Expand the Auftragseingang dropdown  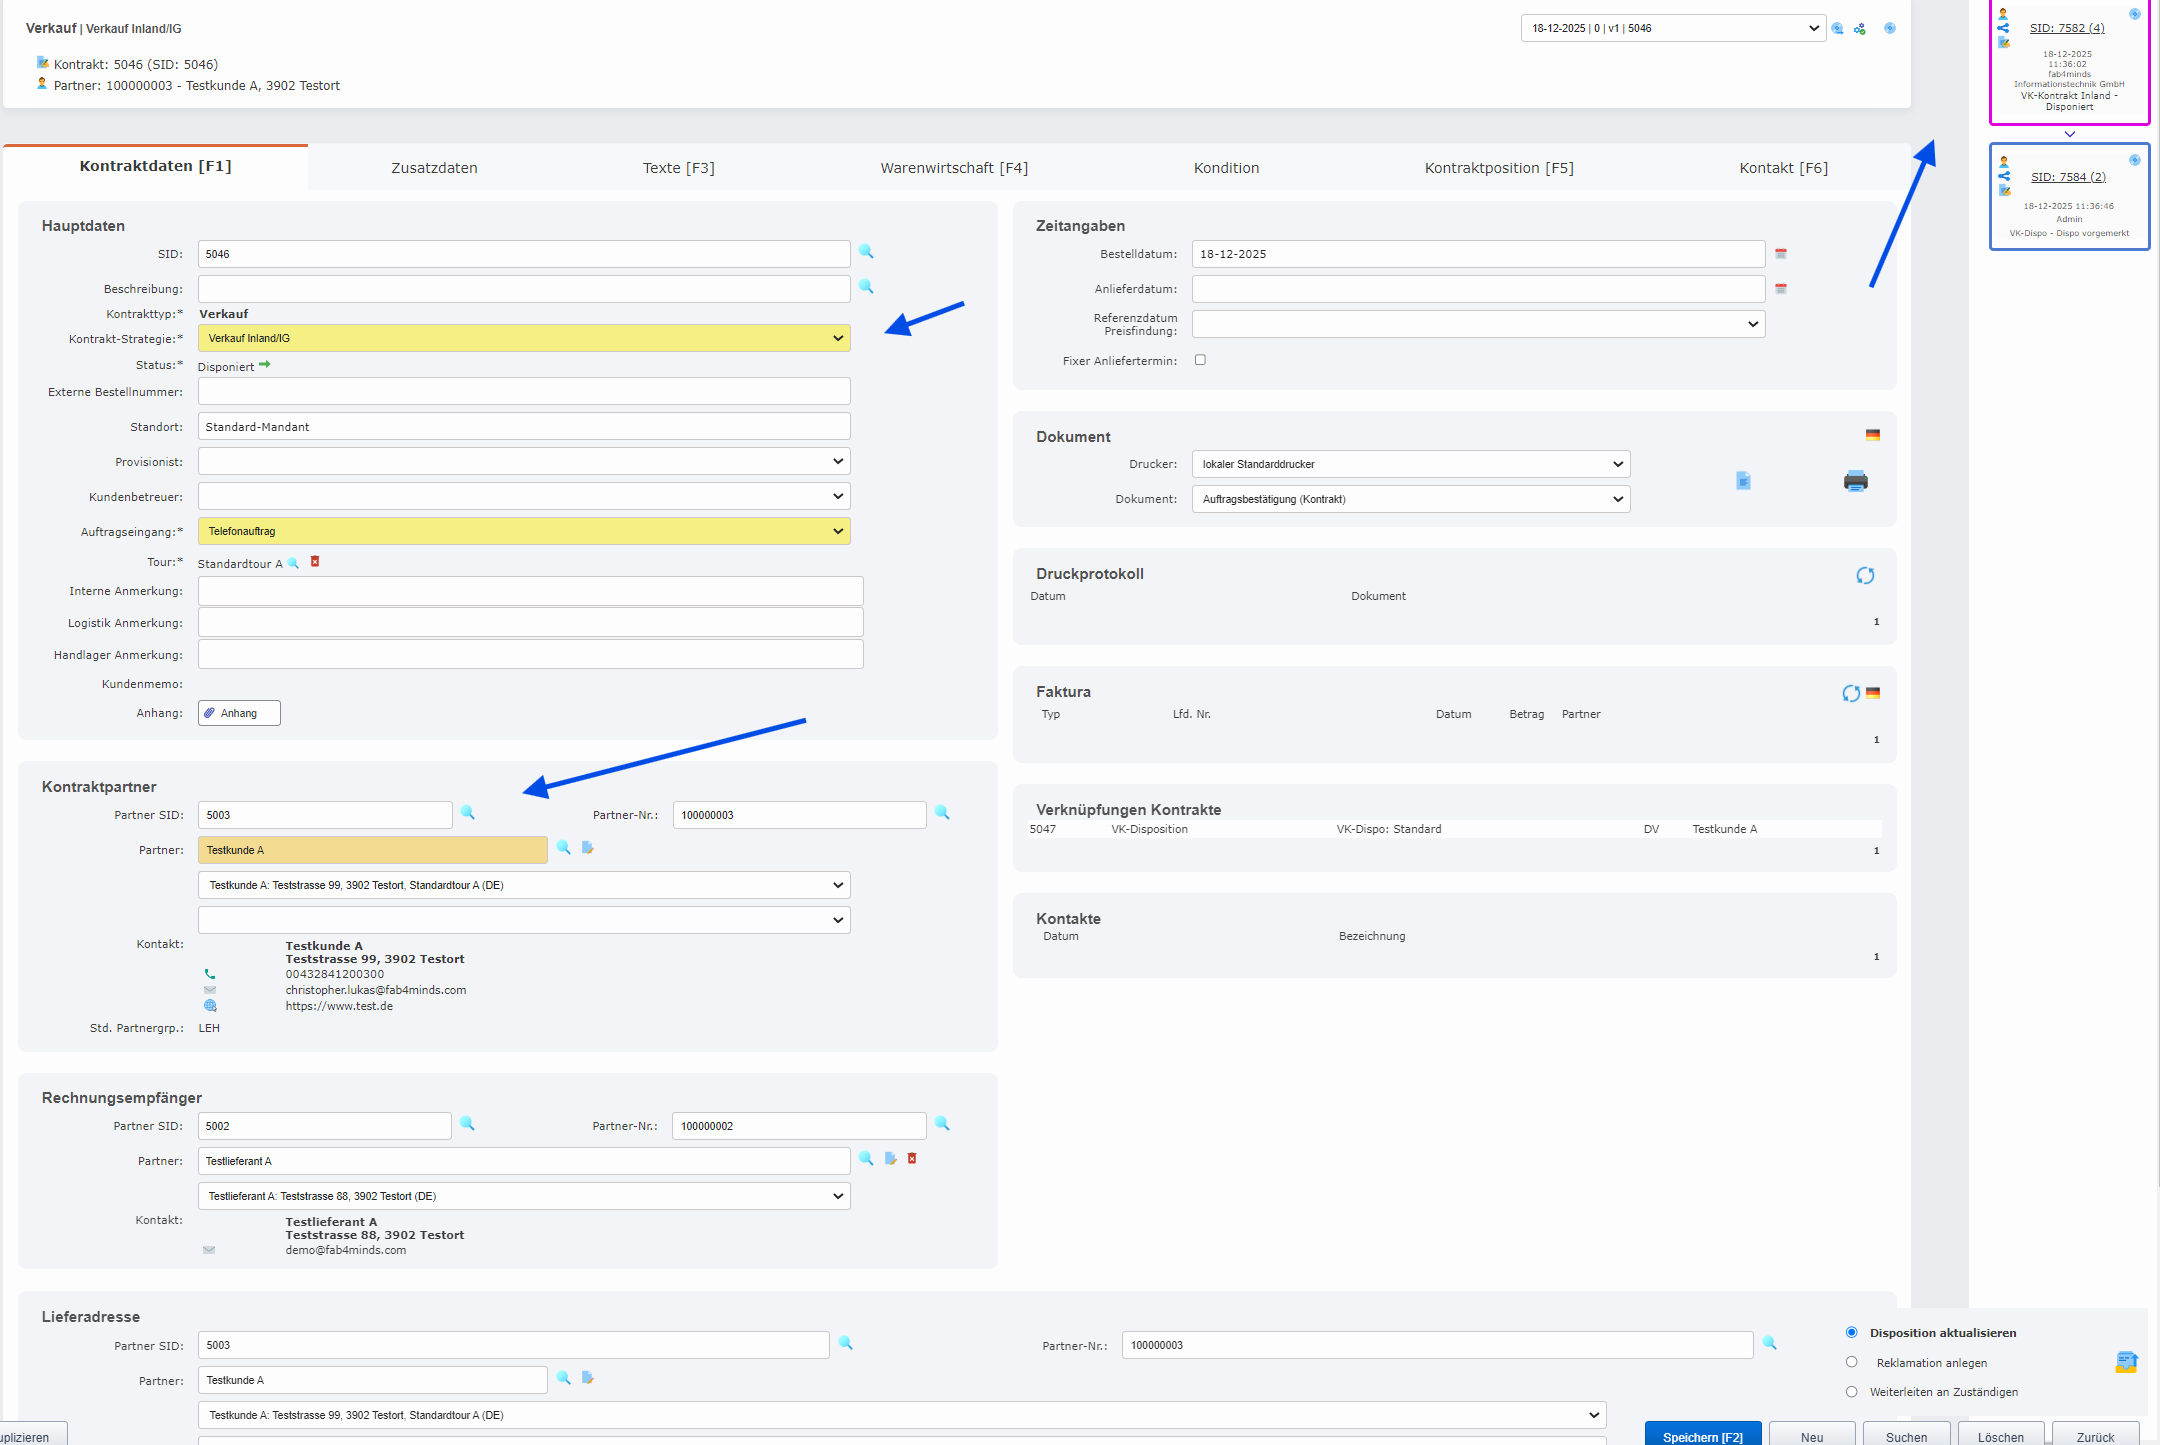524,531
